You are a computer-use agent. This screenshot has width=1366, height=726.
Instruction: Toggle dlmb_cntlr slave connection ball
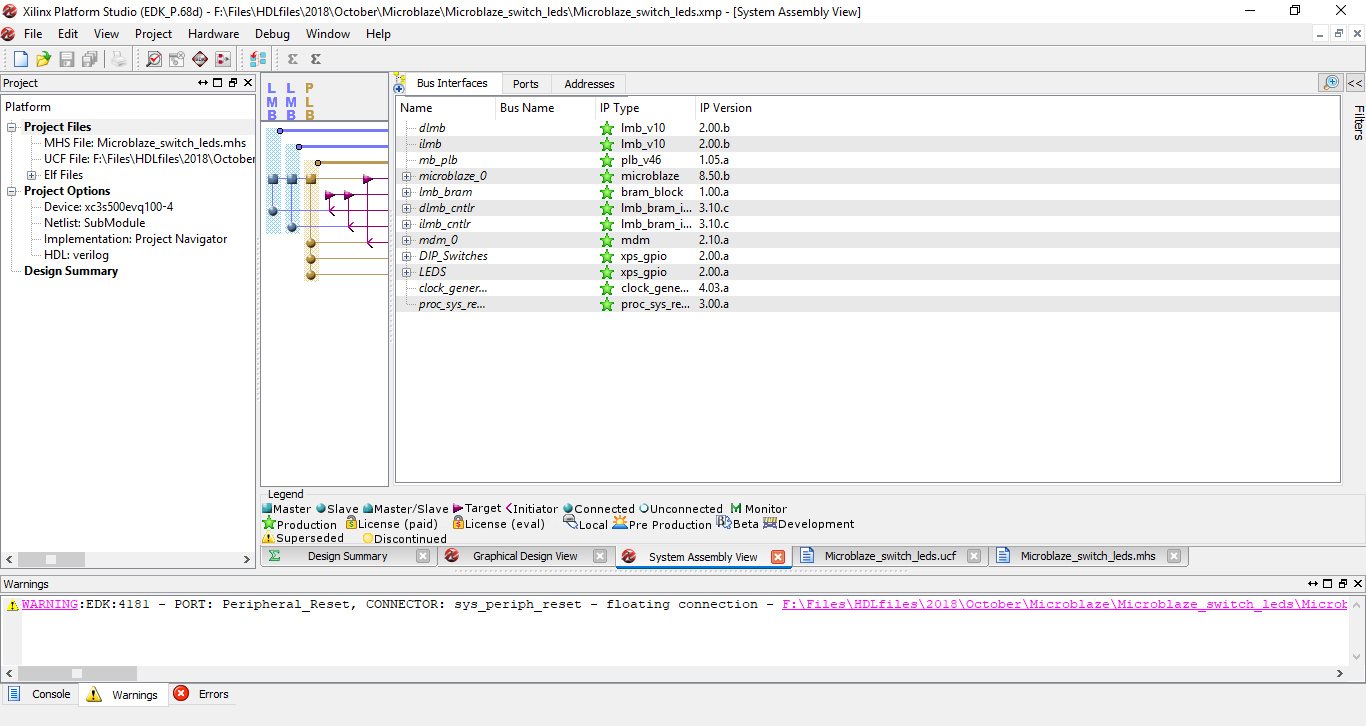(x=273, y=211)
